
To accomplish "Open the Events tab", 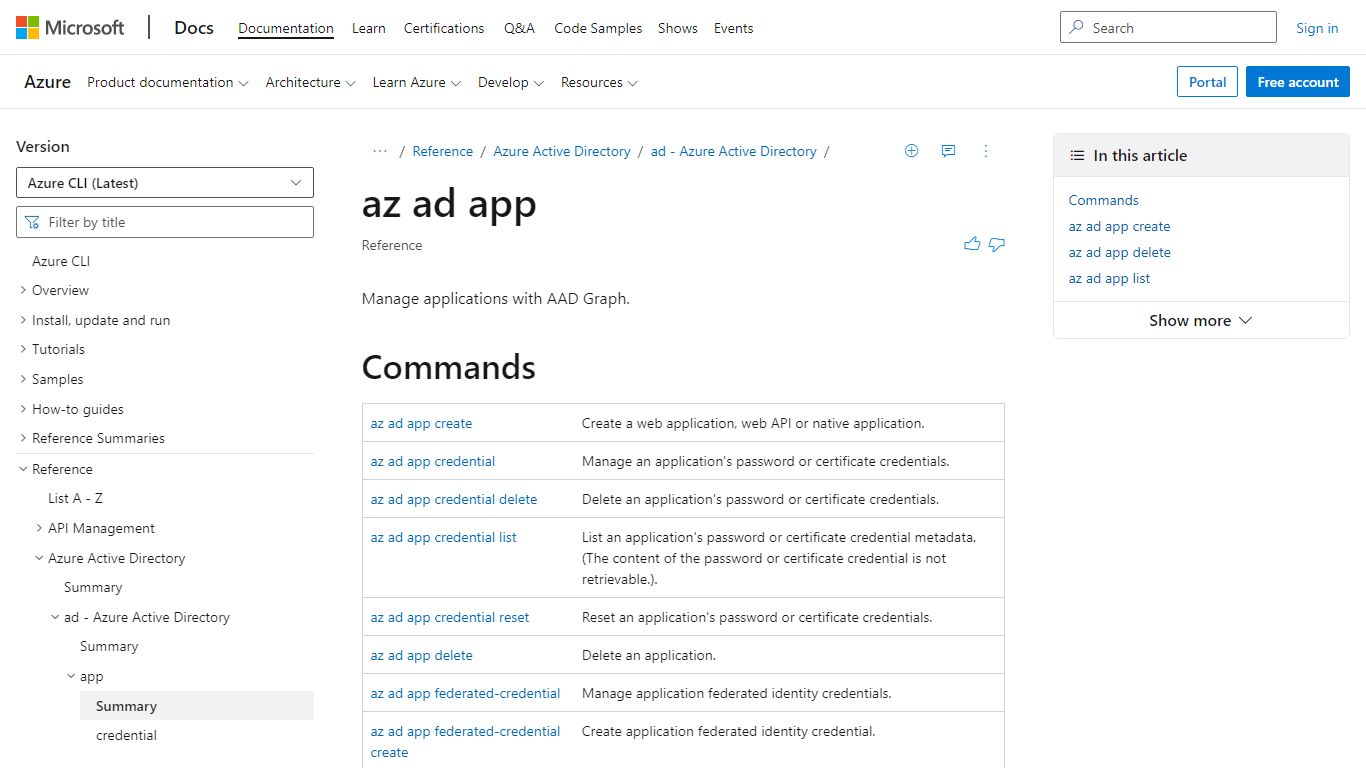I will [733, 28].
